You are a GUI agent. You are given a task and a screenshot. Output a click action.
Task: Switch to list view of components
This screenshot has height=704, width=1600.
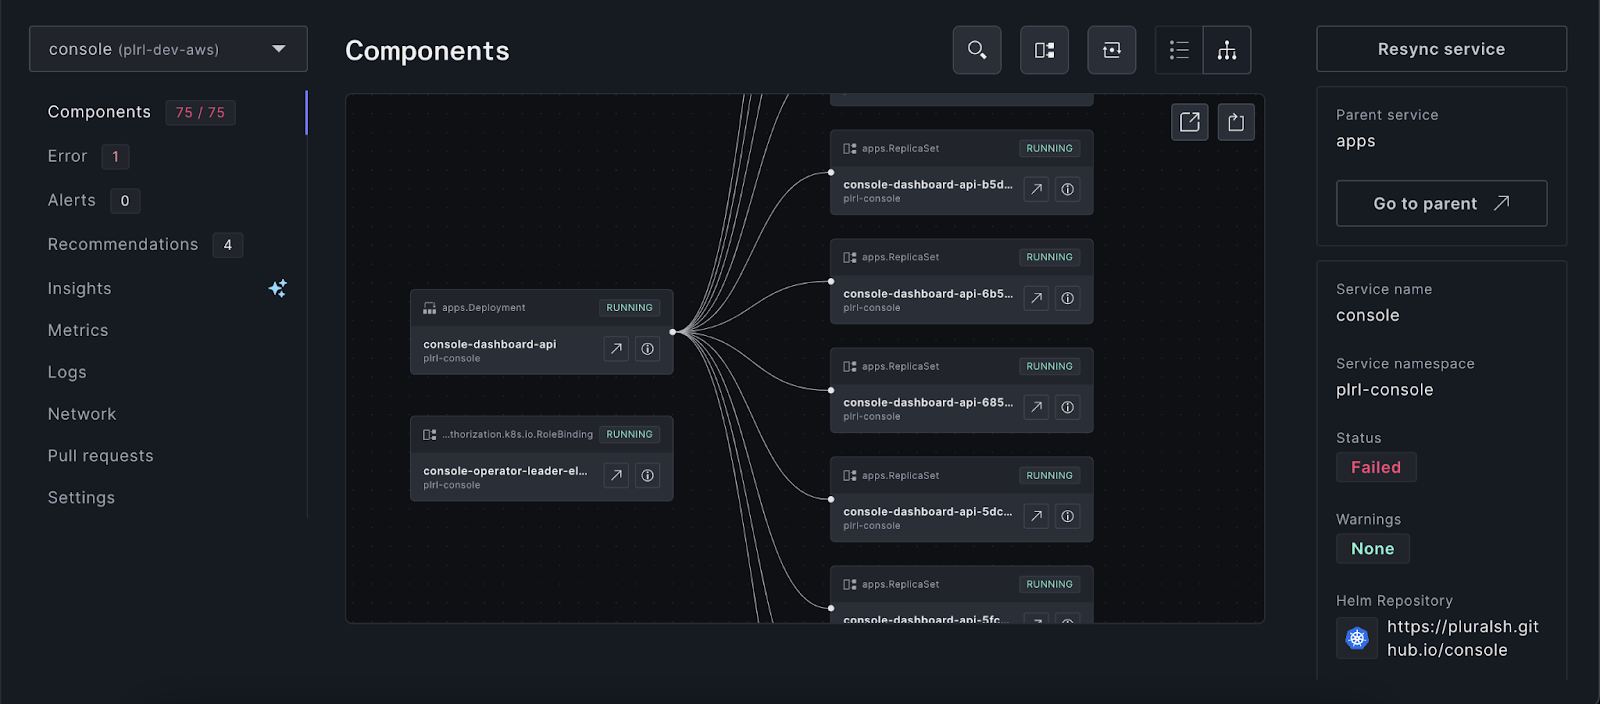point(1179,50)
